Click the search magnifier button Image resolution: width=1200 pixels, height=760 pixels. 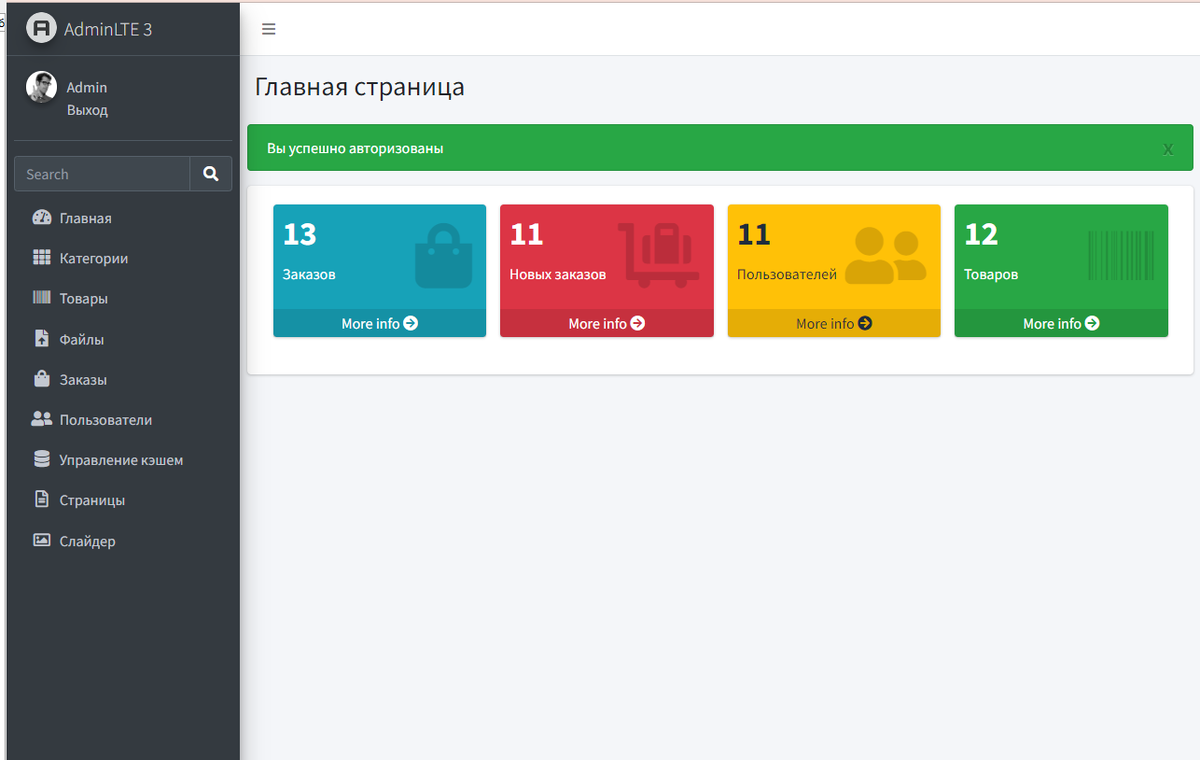[x=210, y=173]
